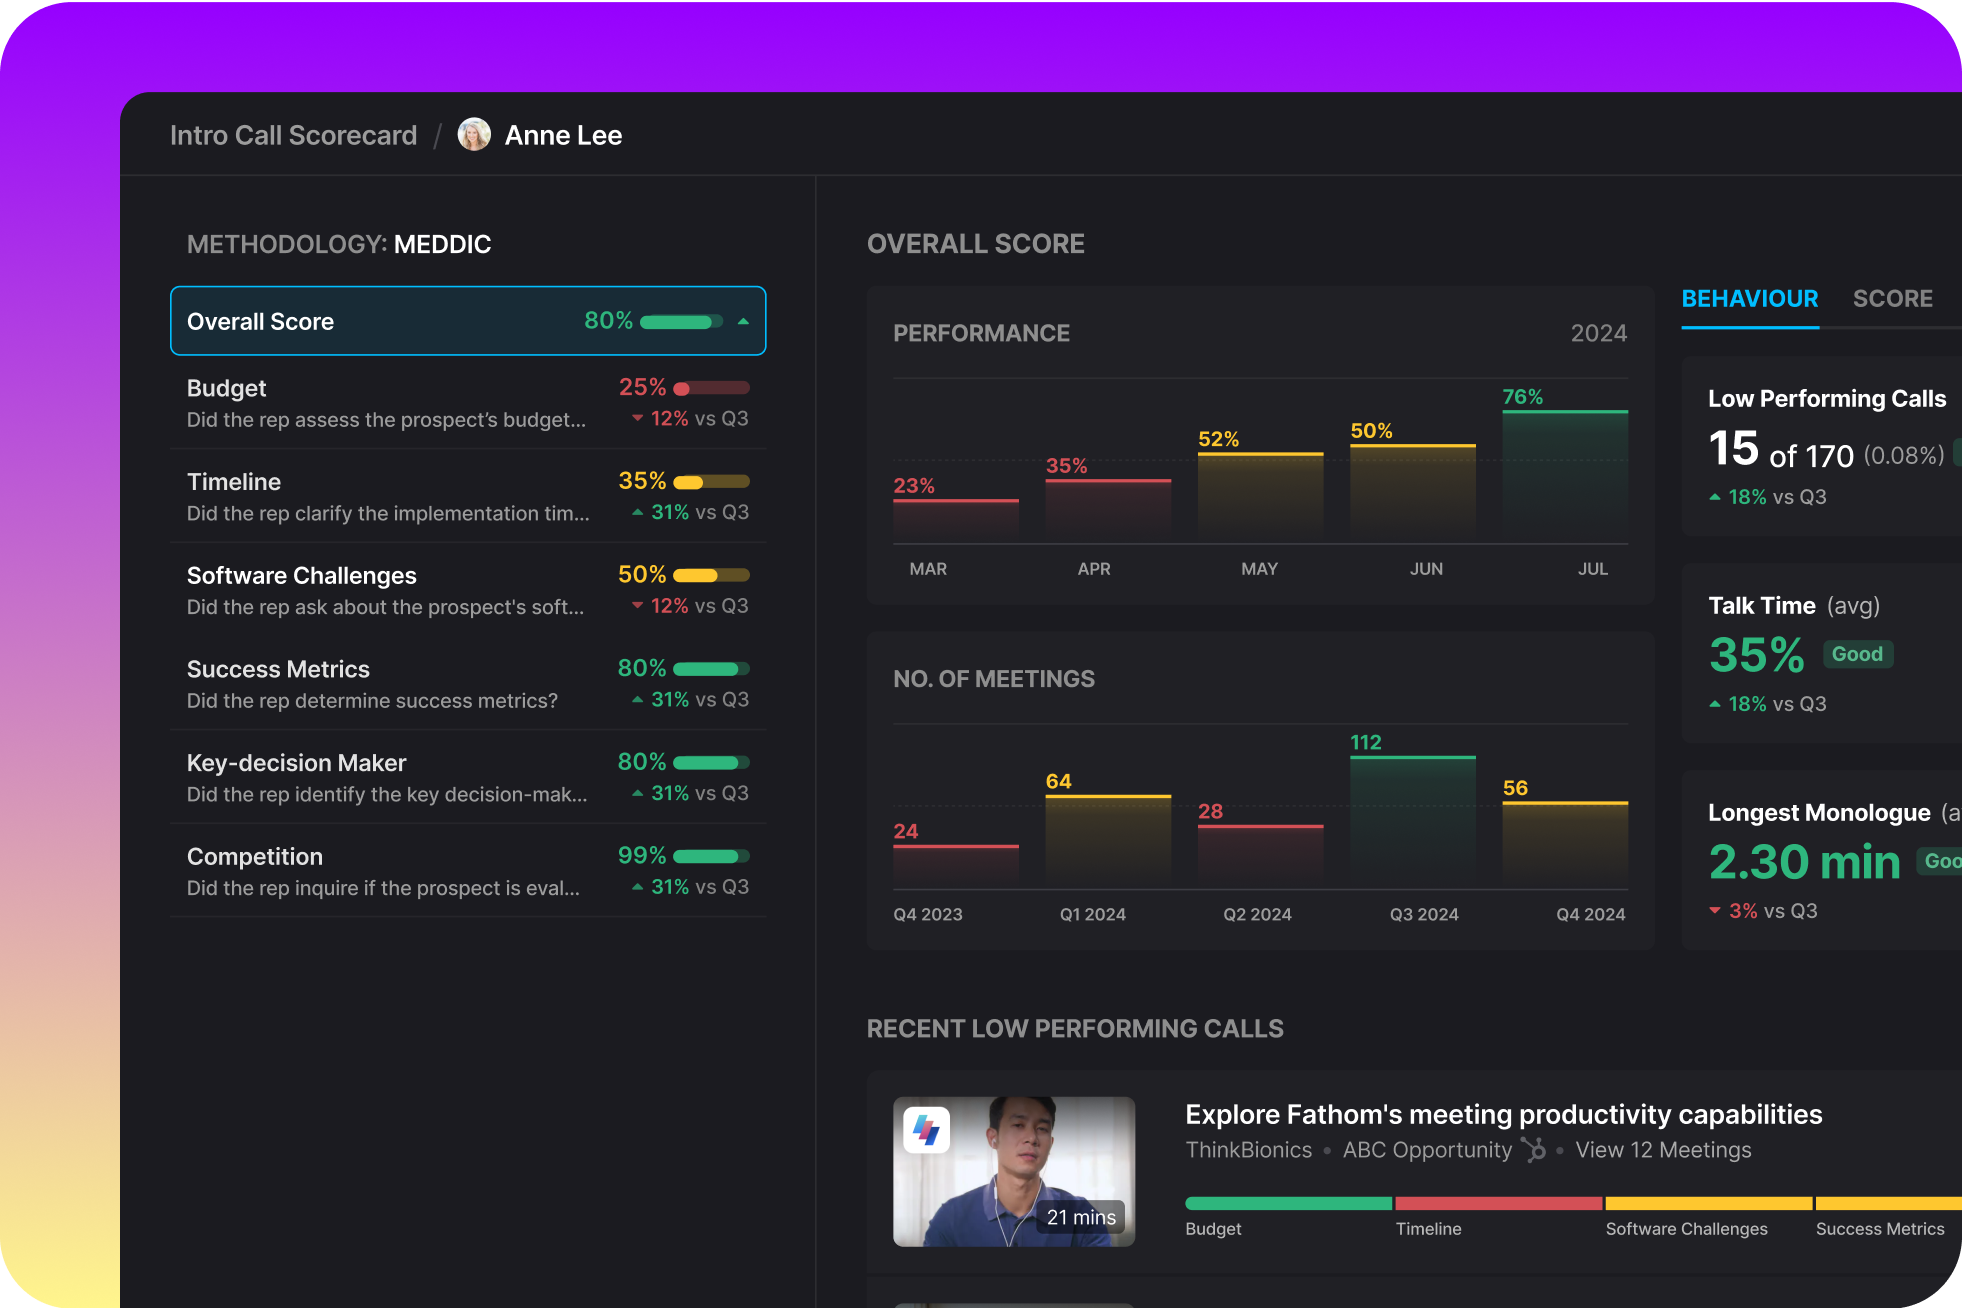The height and width of the screenshot is (1308, 1962).
Task: Open the Low Performing Calls card
Action: tap(1822, 446)
